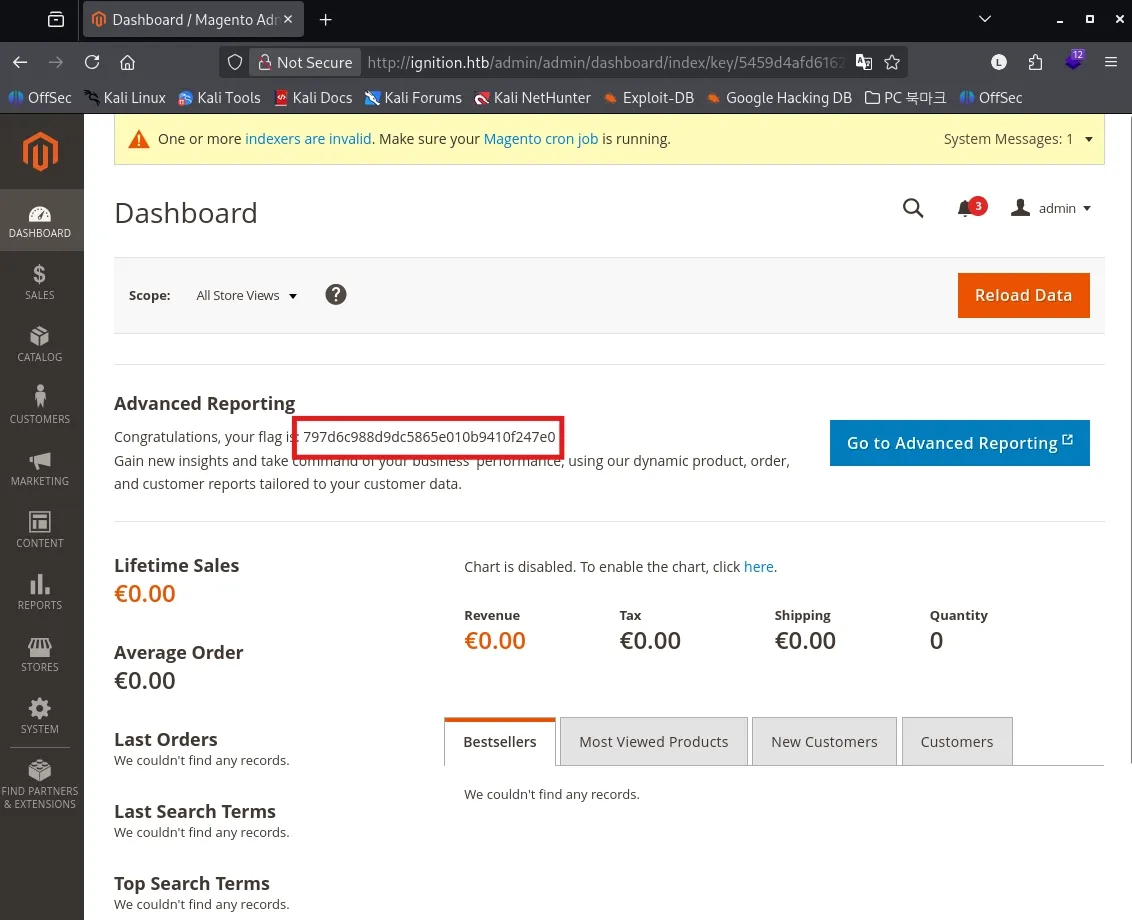Open the Kali NetHunter bookmark

pos(532,97)
